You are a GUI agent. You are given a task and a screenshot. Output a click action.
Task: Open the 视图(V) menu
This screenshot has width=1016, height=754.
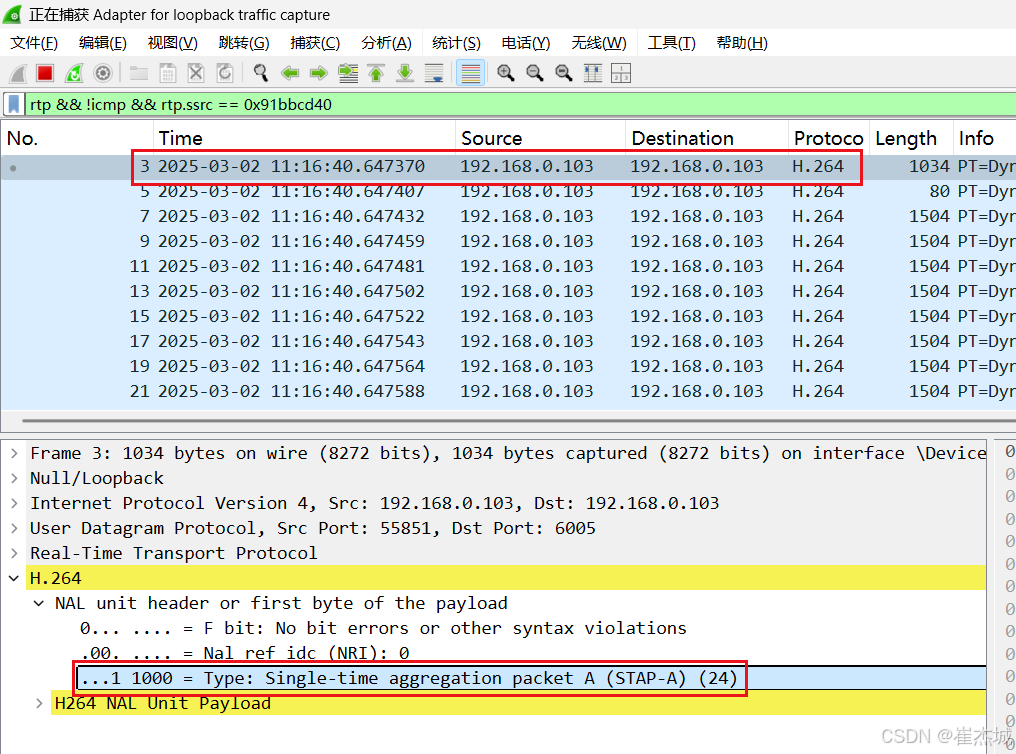pyautogui.click(x=172, y=43)
